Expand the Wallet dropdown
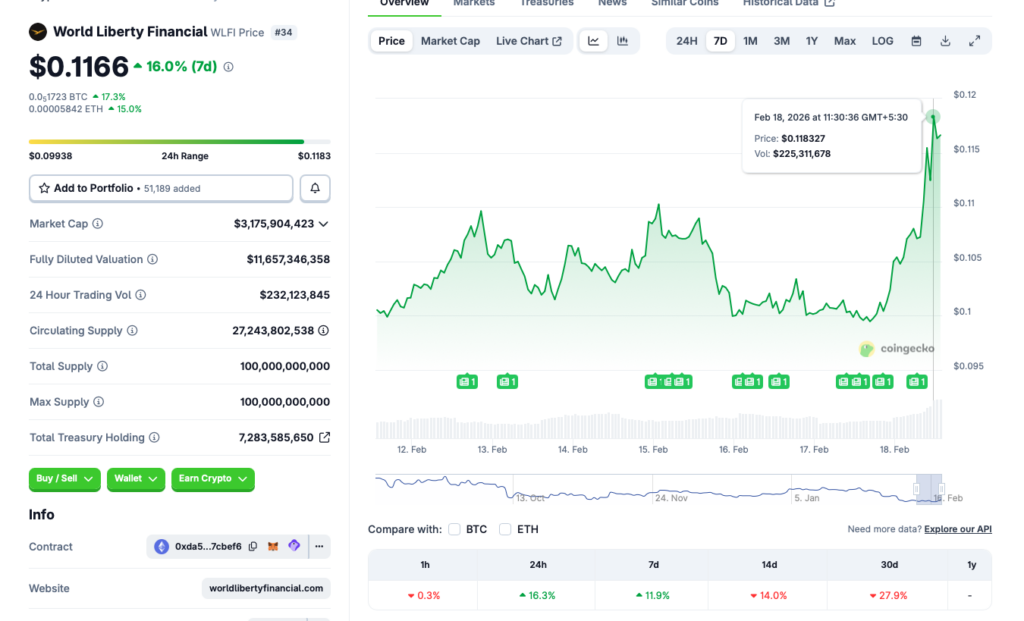Screen dimensions: 1024x621 [x=135, y=479]
